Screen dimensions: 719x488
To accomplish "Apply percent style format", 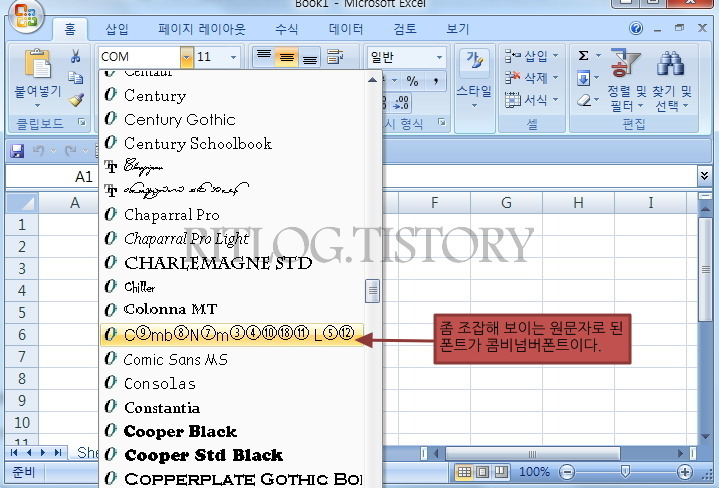I will (x=412, y=81).
